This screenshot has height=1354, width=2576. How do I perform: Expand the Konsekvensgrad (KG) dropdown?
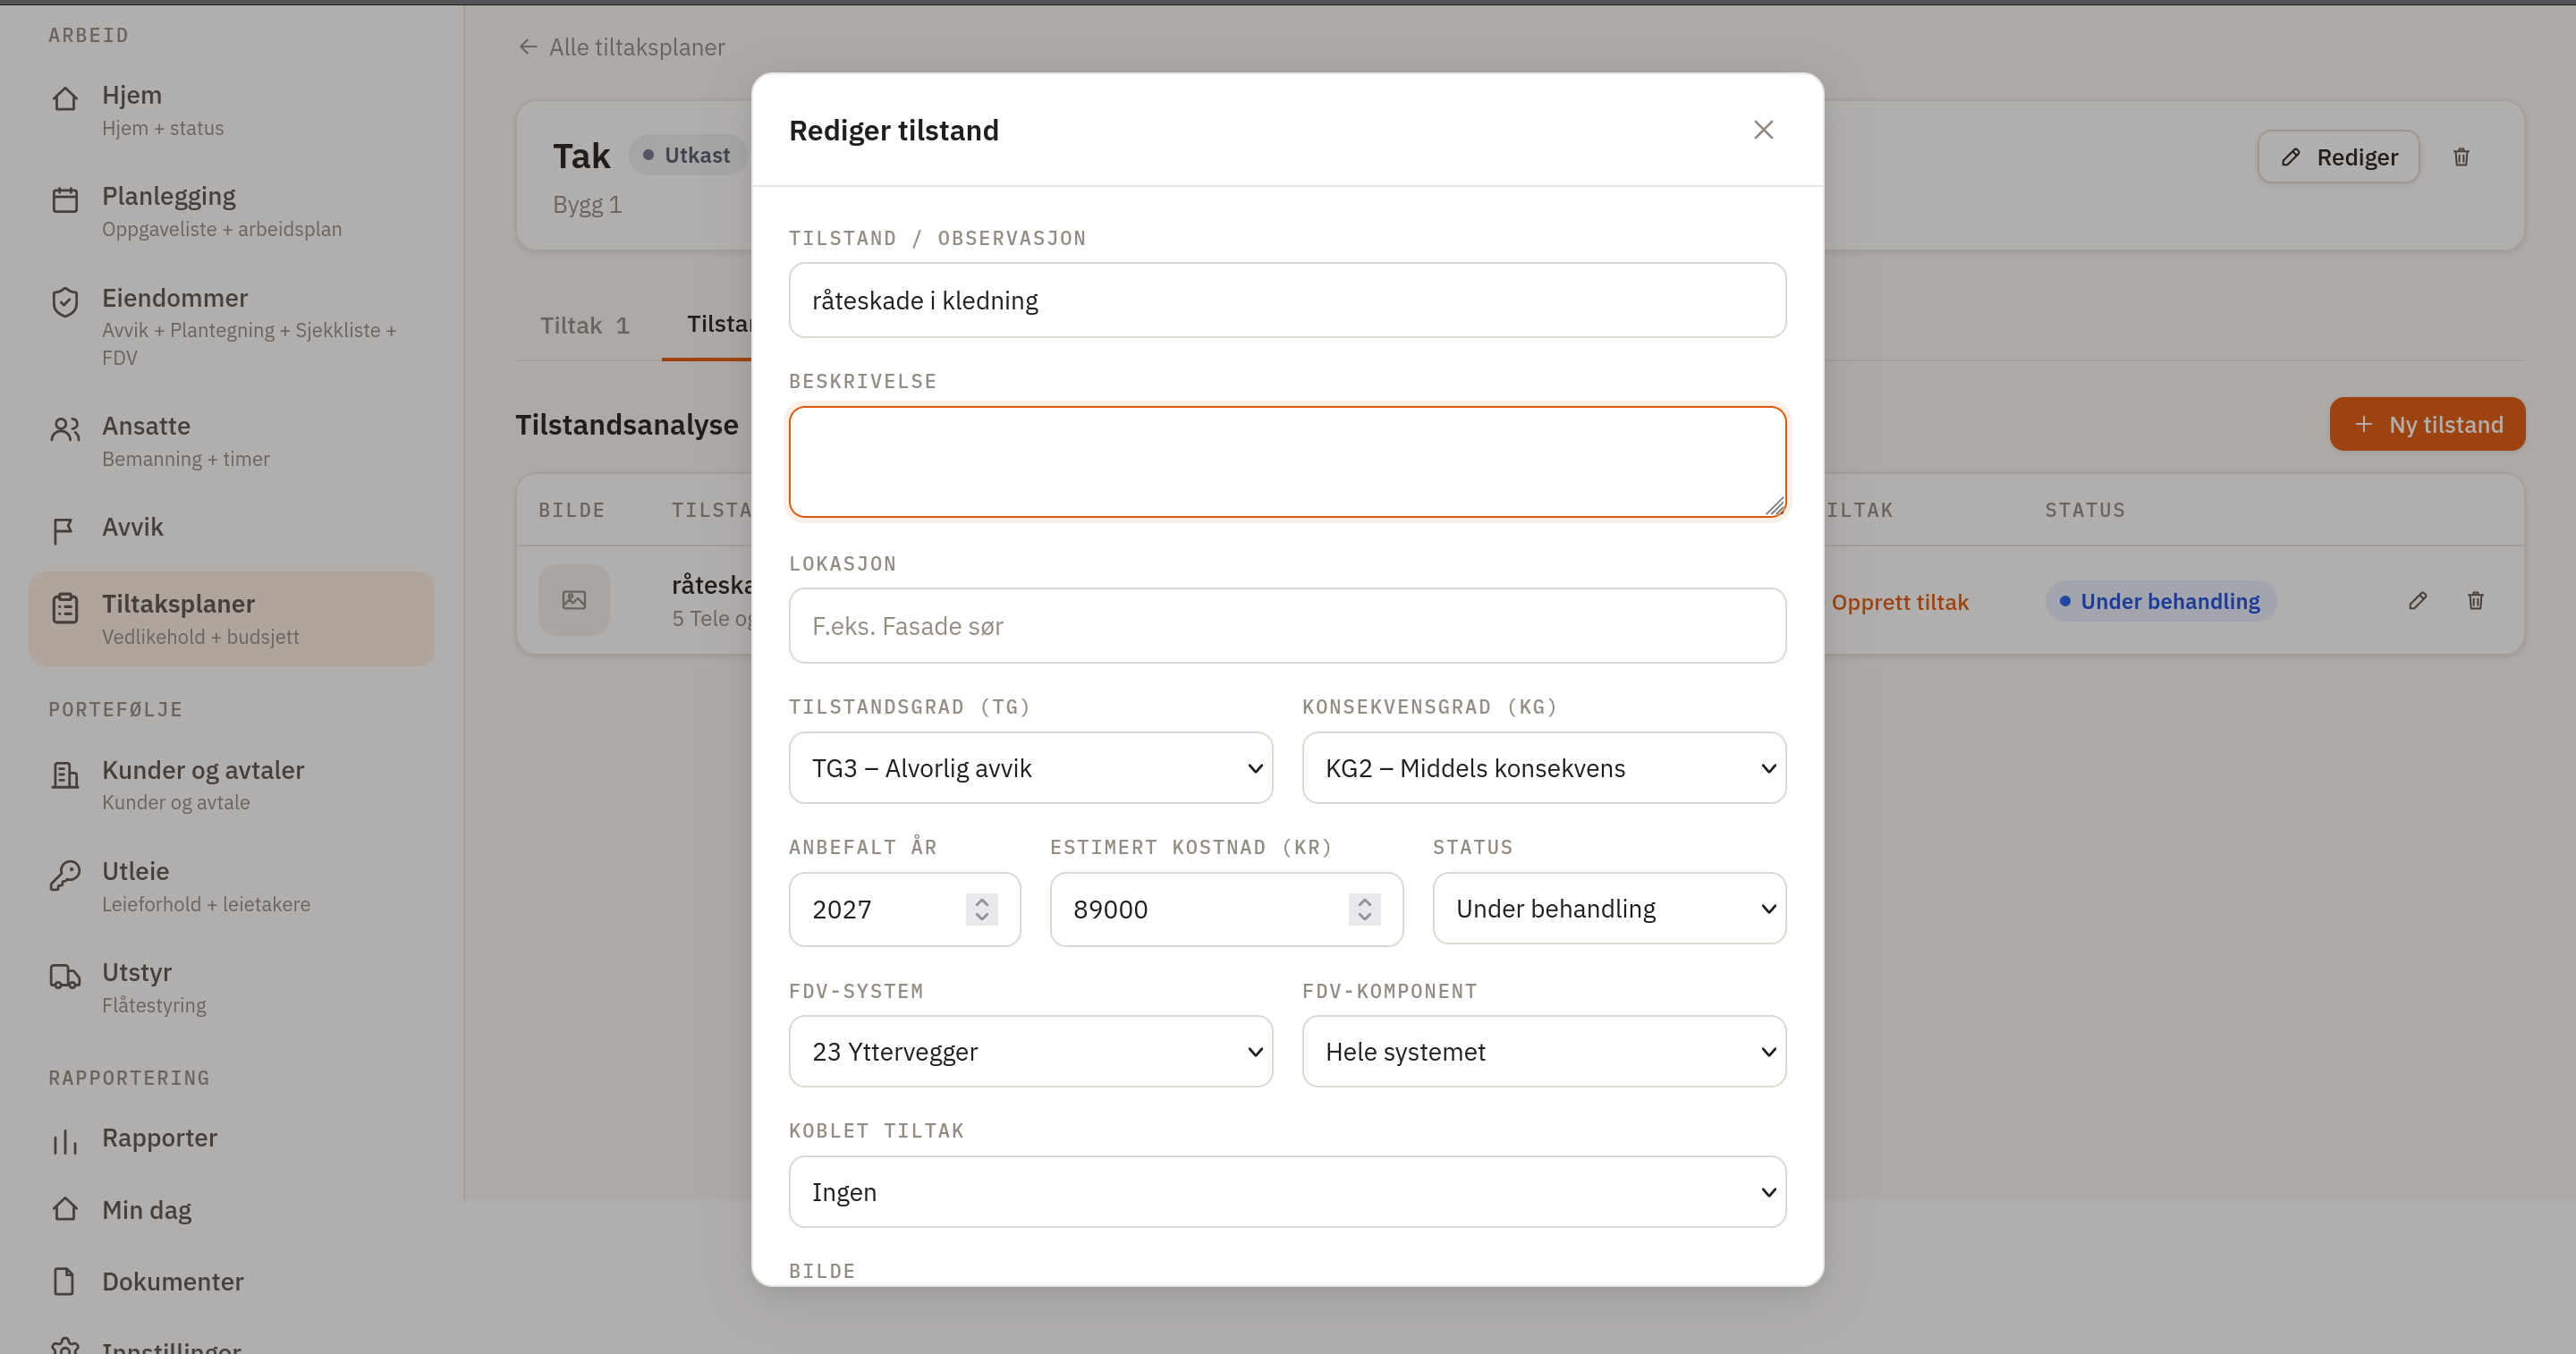pyautogui.click(x=1543, y=768)
